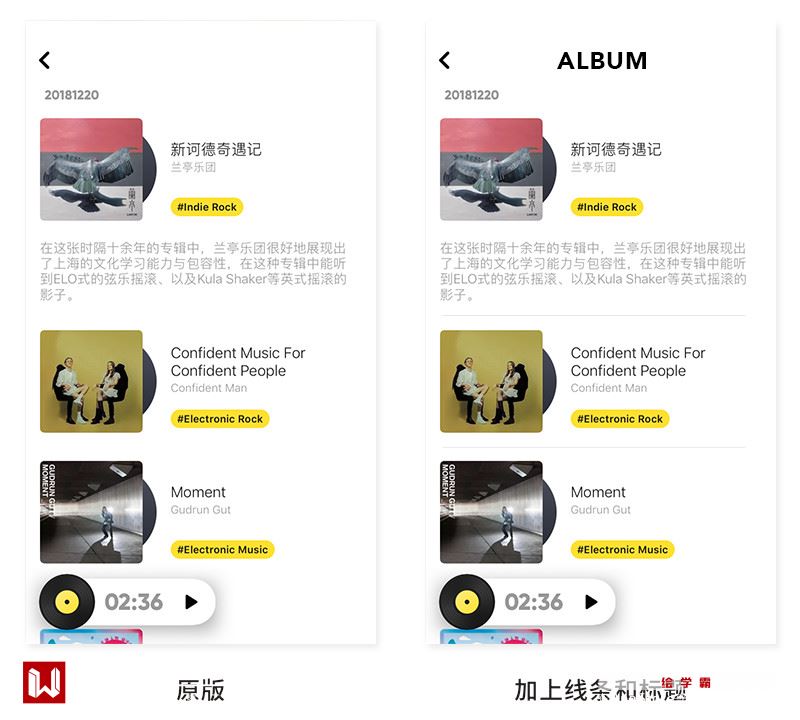Tap 02:36 time display in right player
This screenshot has width=800, height=720.
click(x=534, y=602)
